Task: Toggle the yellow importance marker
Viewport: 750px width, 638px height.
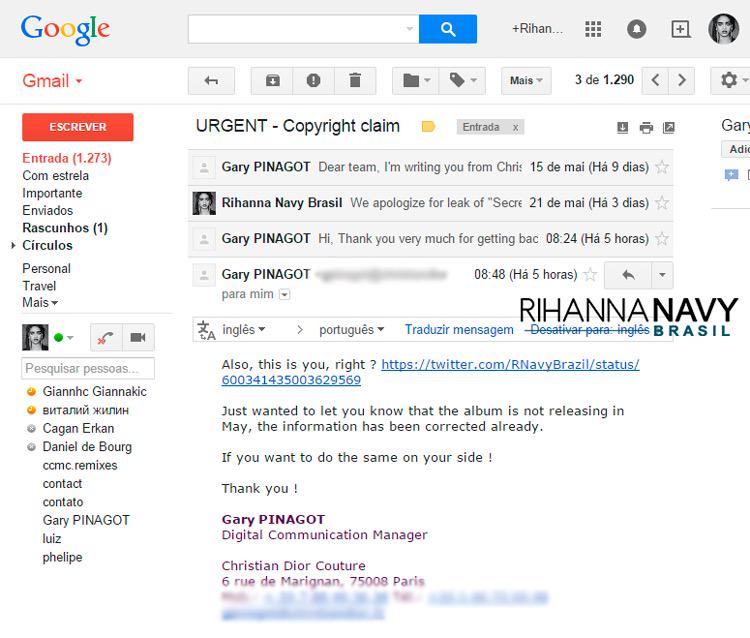Action: (x=428, y=127)
